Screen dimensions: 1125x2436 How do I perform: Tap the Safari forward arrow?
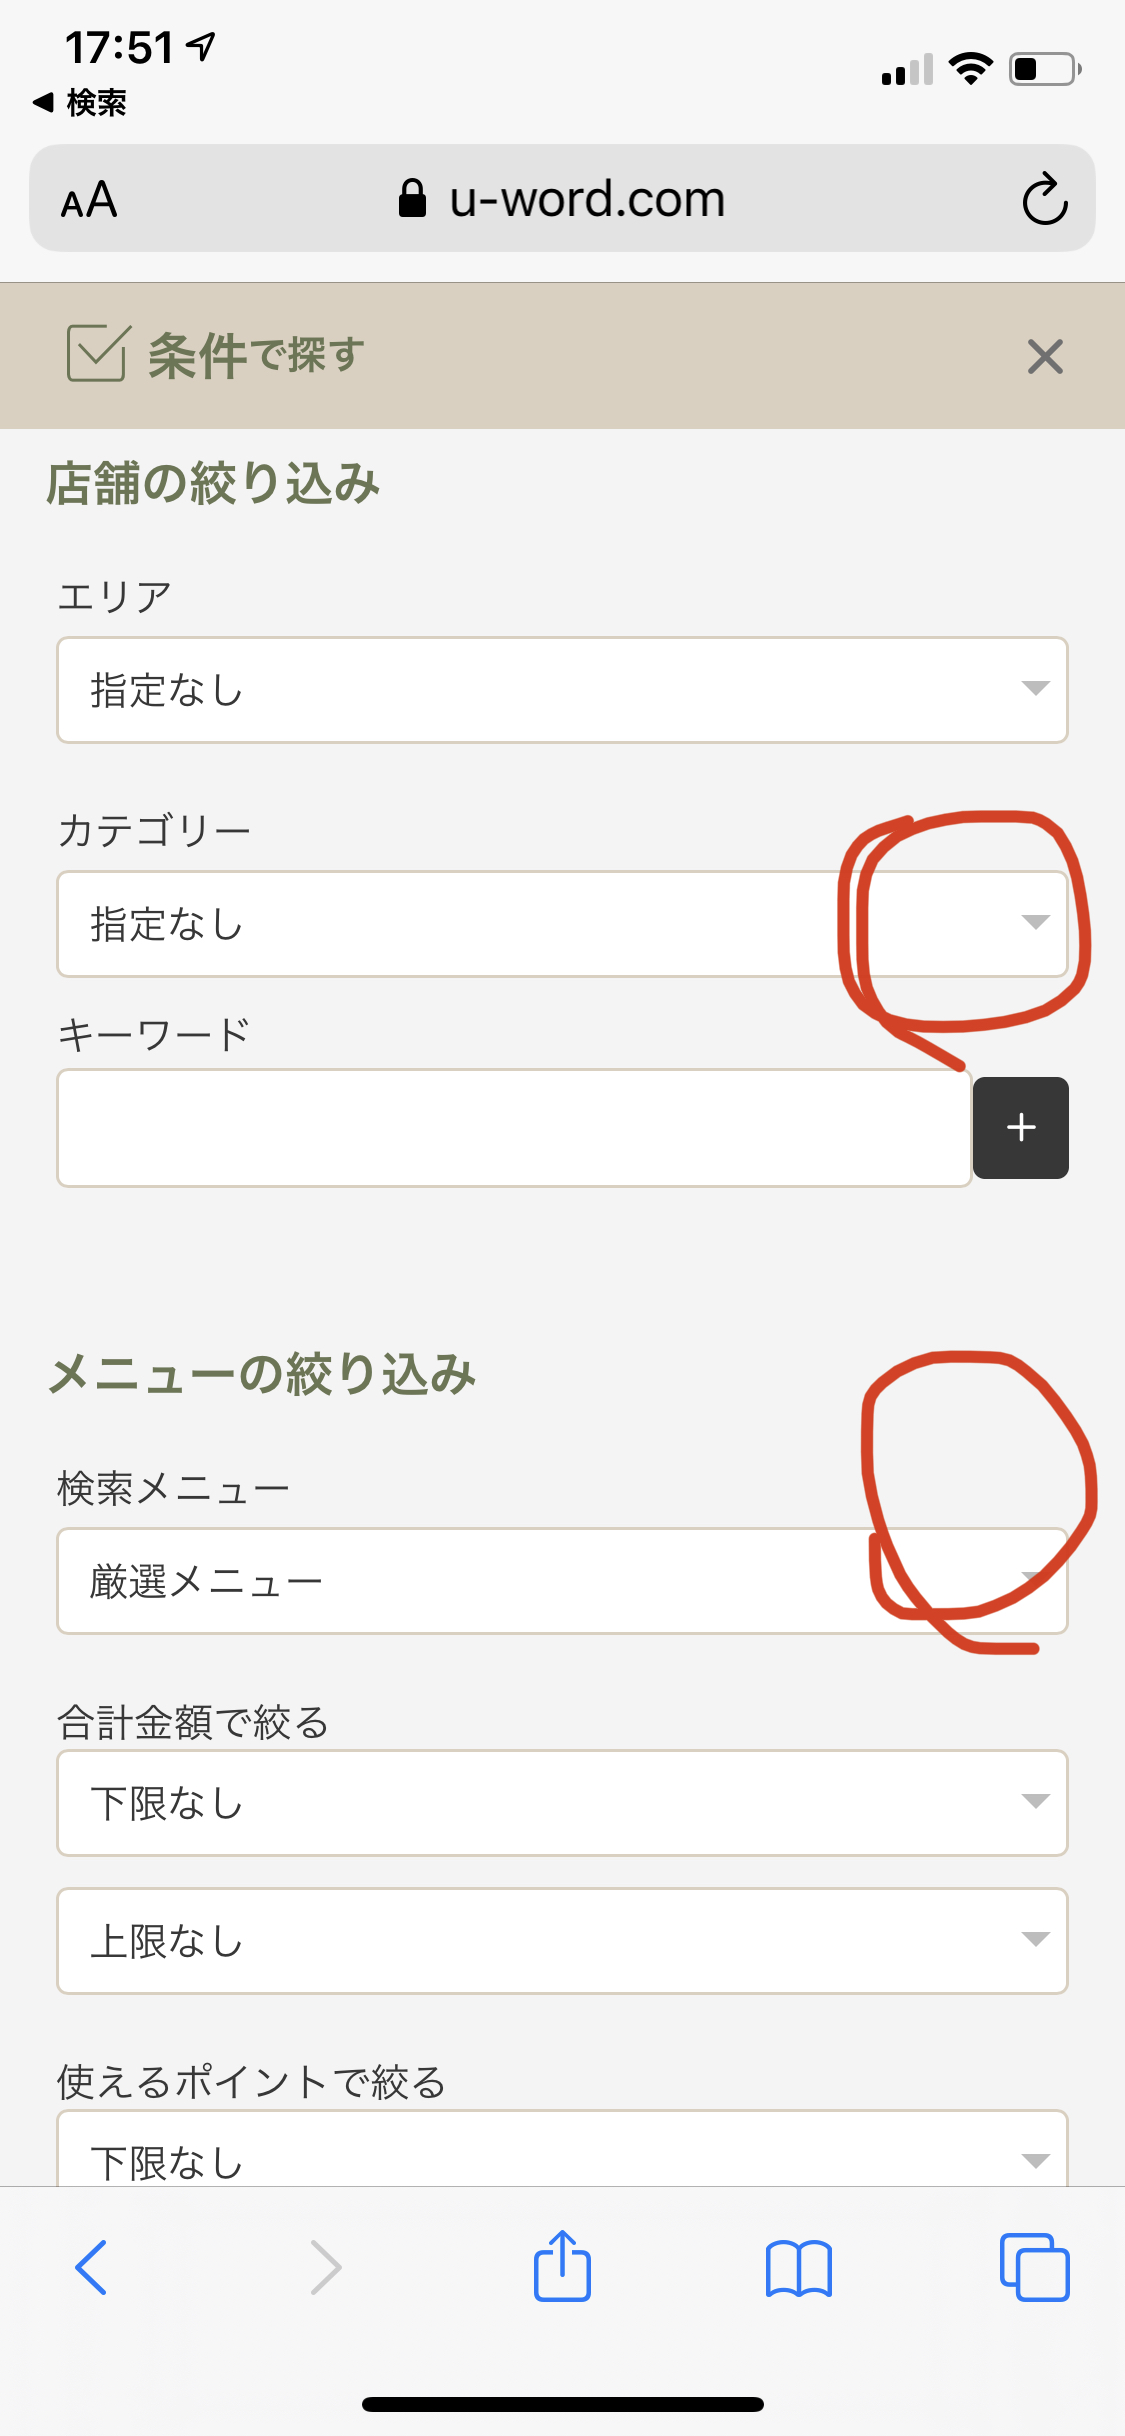326,2267
